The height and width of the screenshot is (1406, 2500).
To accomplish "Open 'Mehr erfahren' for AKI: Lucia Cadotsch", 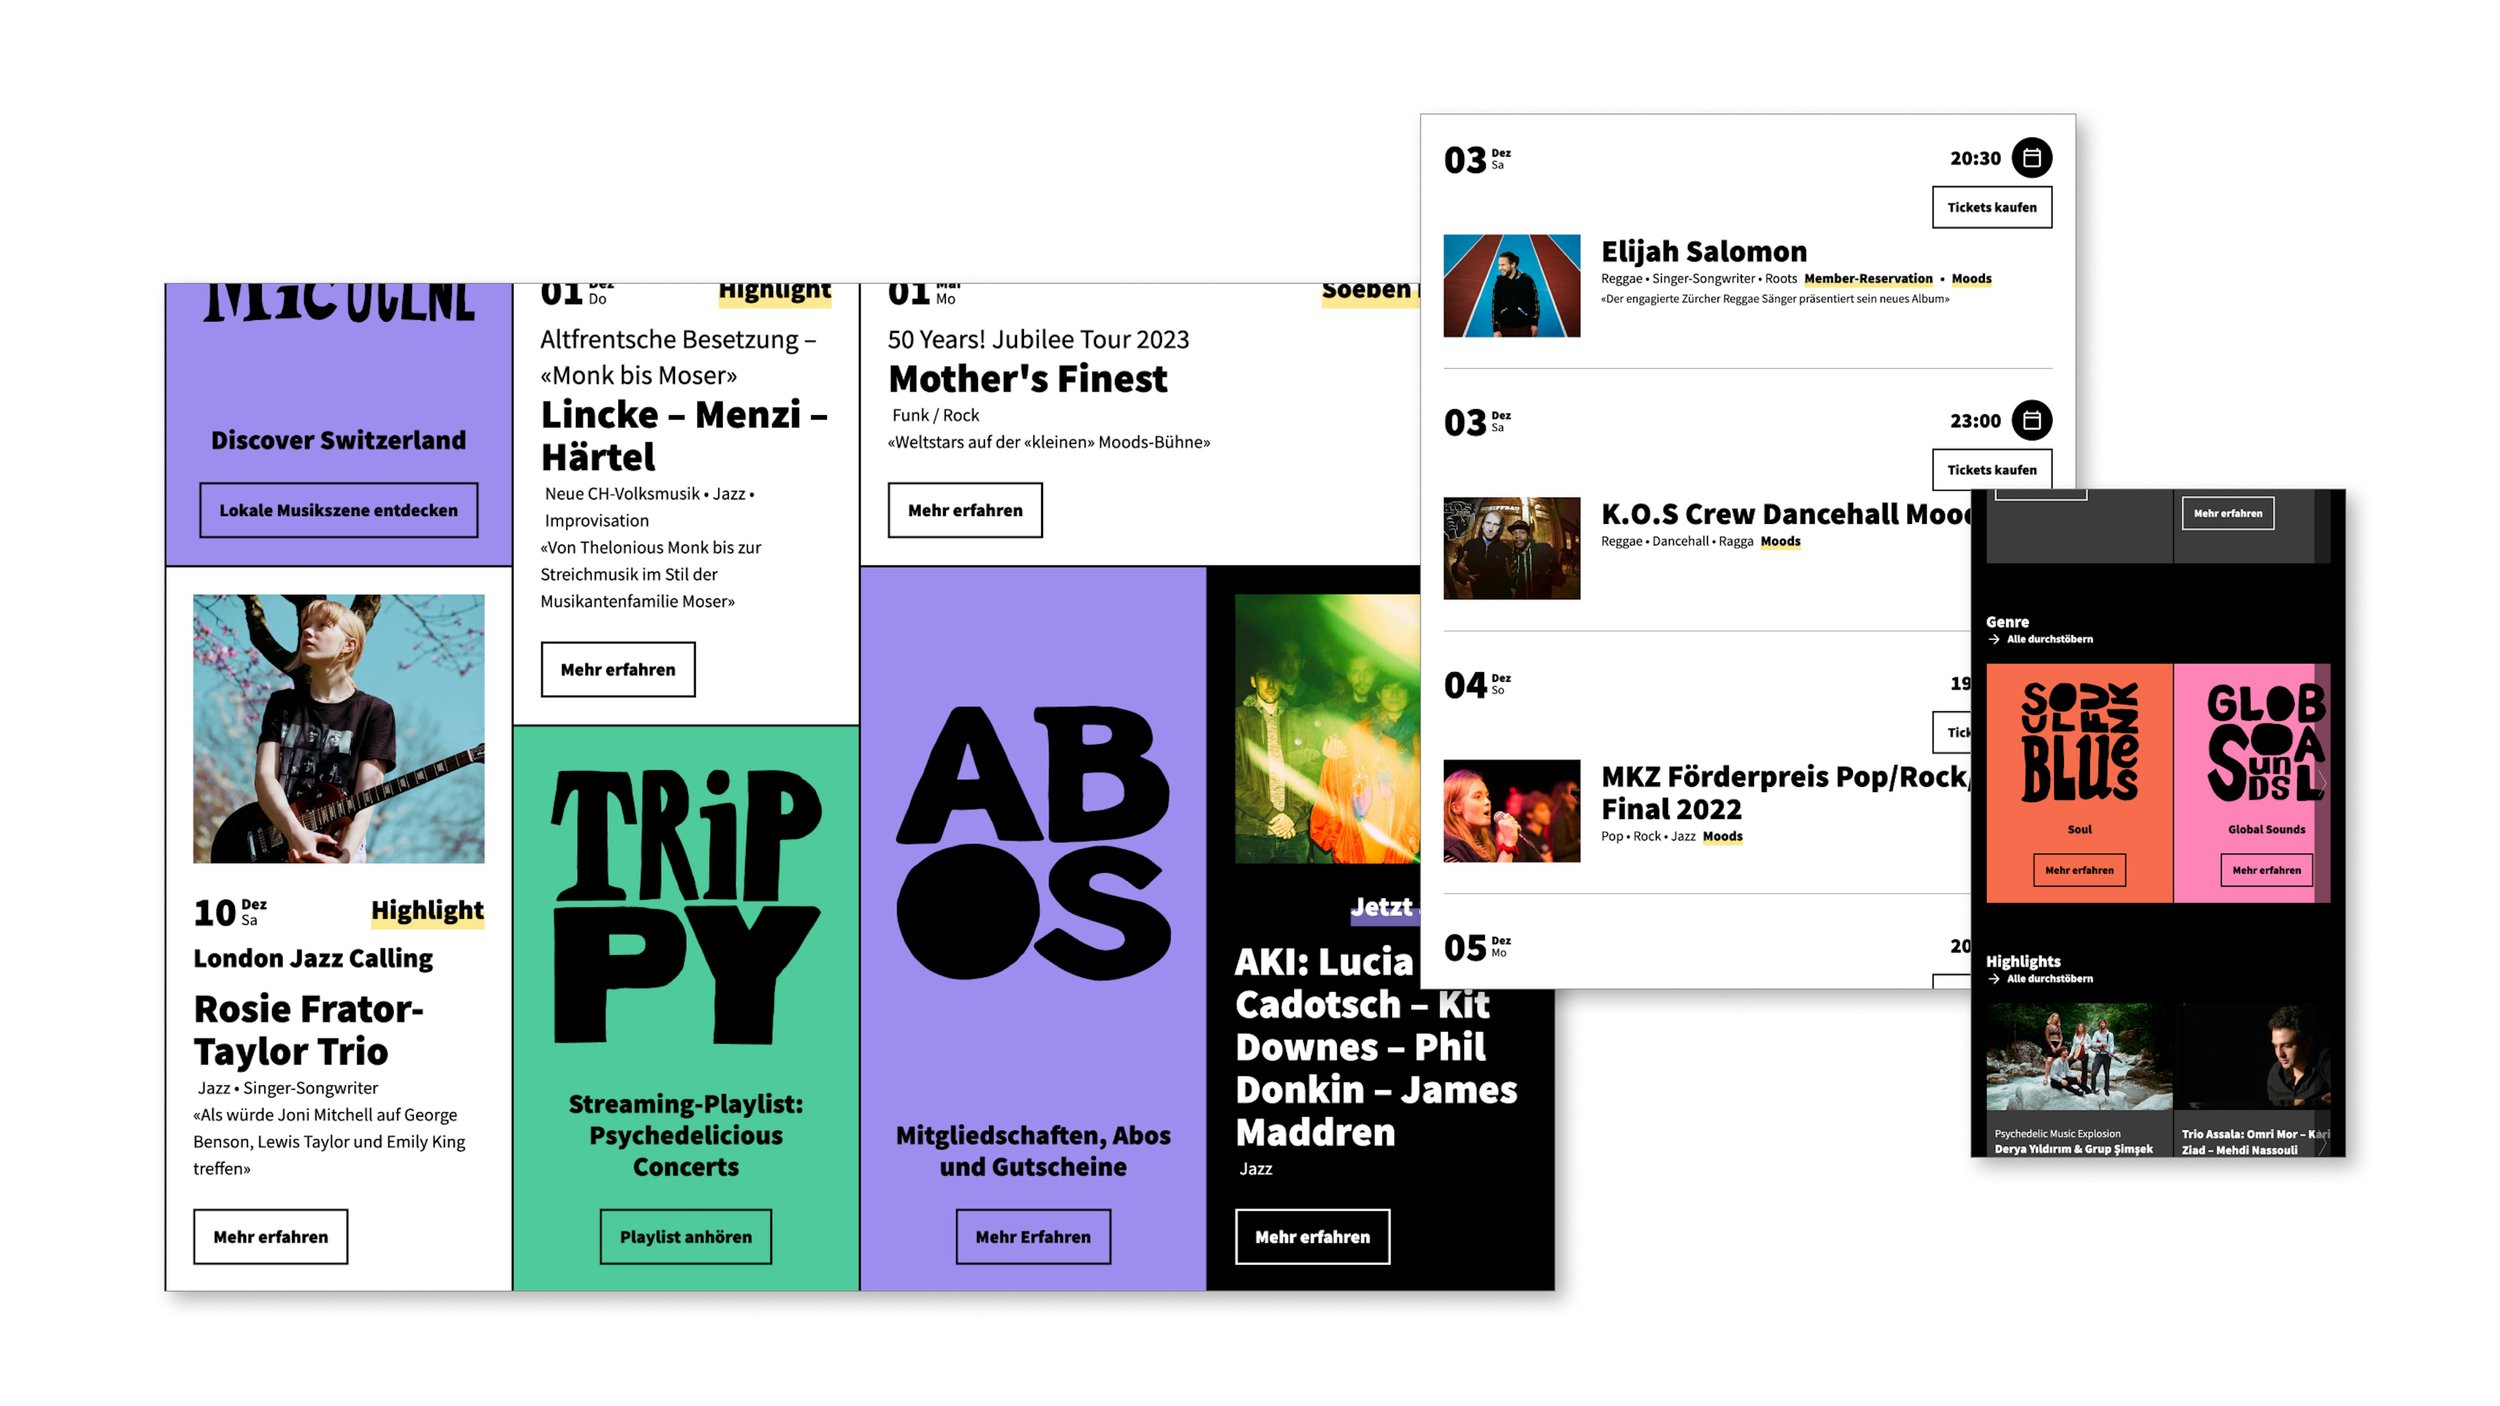I will [1312, 1236].
